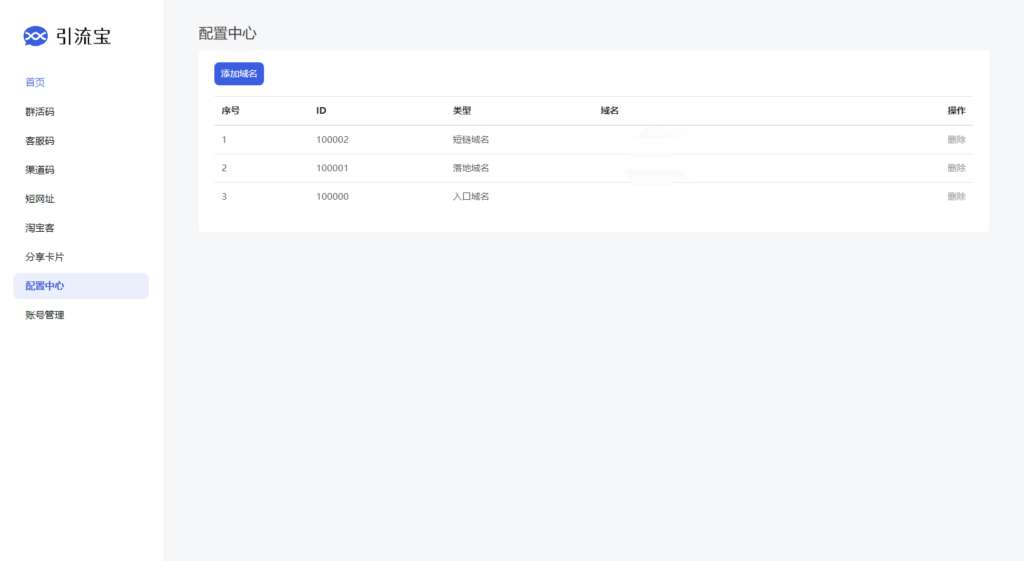The image size is (1024, 561).
Task: Click the 添加域名 button
Action: point(239,74)
